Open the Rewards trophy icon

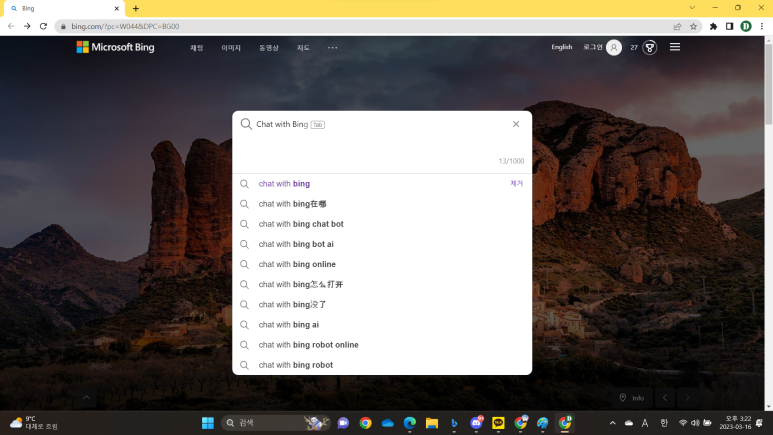[x=650, y=47]
